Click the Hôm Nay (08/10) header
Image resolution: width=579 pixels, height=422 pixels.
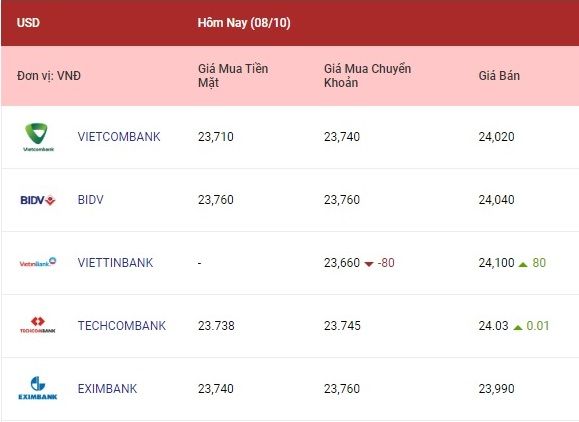[x=244, y=23]
